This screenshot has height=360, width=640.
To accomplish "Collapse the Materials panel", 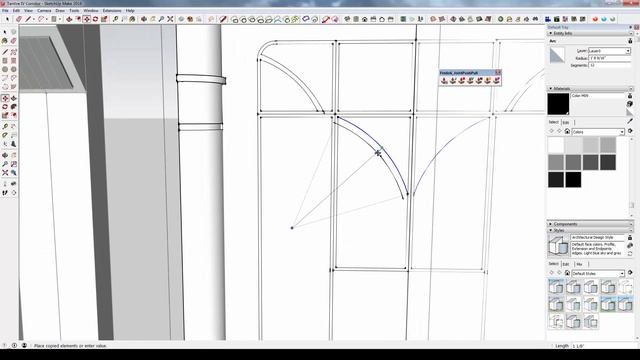I will 551,89.
